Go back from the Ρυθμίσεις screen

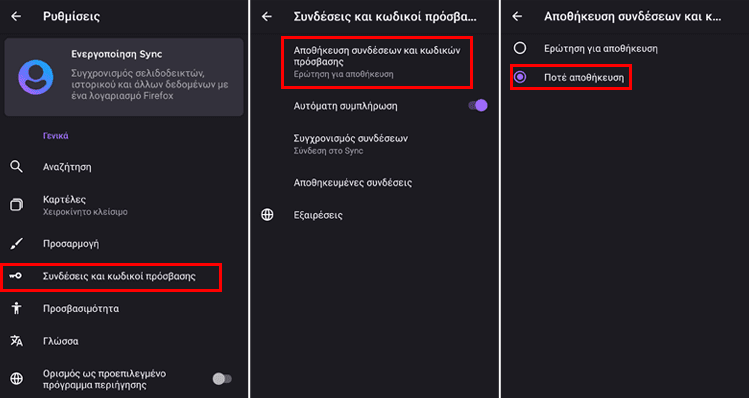(16, 16)
